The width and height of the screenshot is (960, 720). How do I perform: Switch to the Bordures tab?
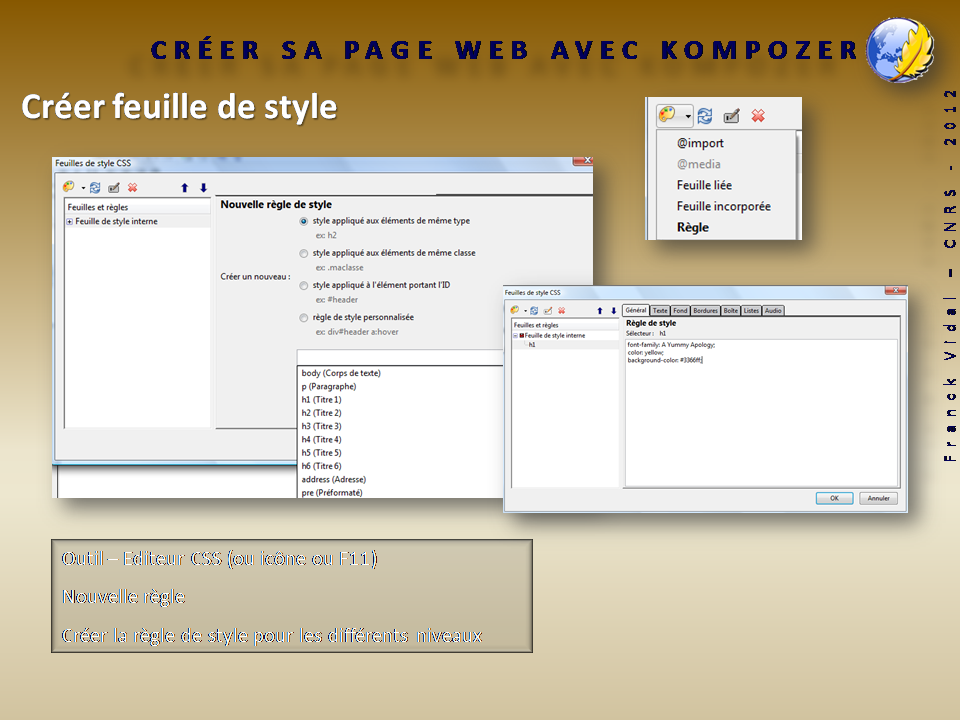pyautogui.click(x=705, y=311)
